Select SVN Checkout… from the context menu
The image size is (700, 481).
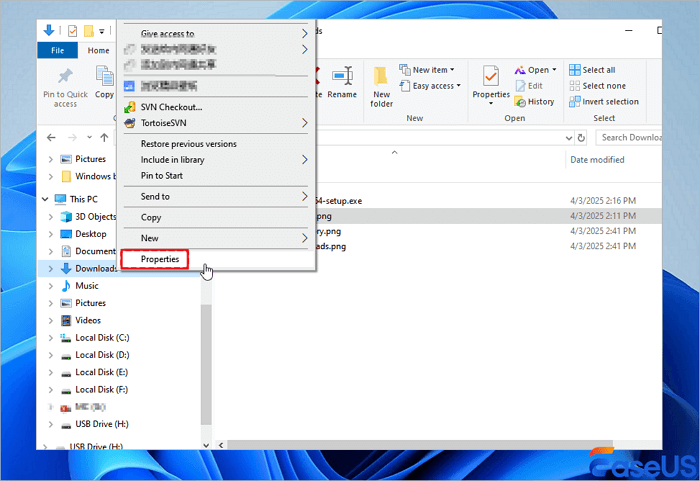click(x=216, y=107)
